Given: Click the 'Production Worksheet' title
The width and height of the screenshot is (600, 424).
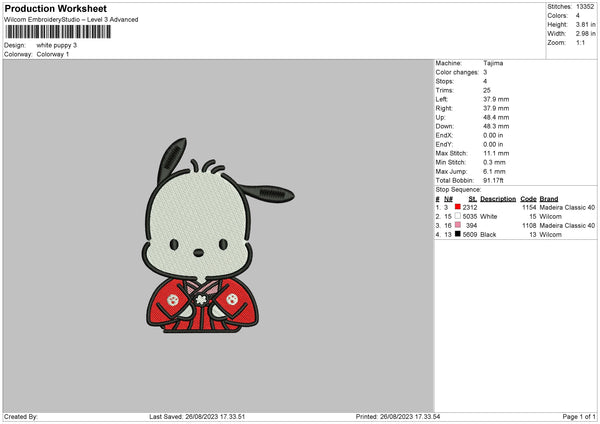Looking at the screenshot, I should tap(55, 8).
